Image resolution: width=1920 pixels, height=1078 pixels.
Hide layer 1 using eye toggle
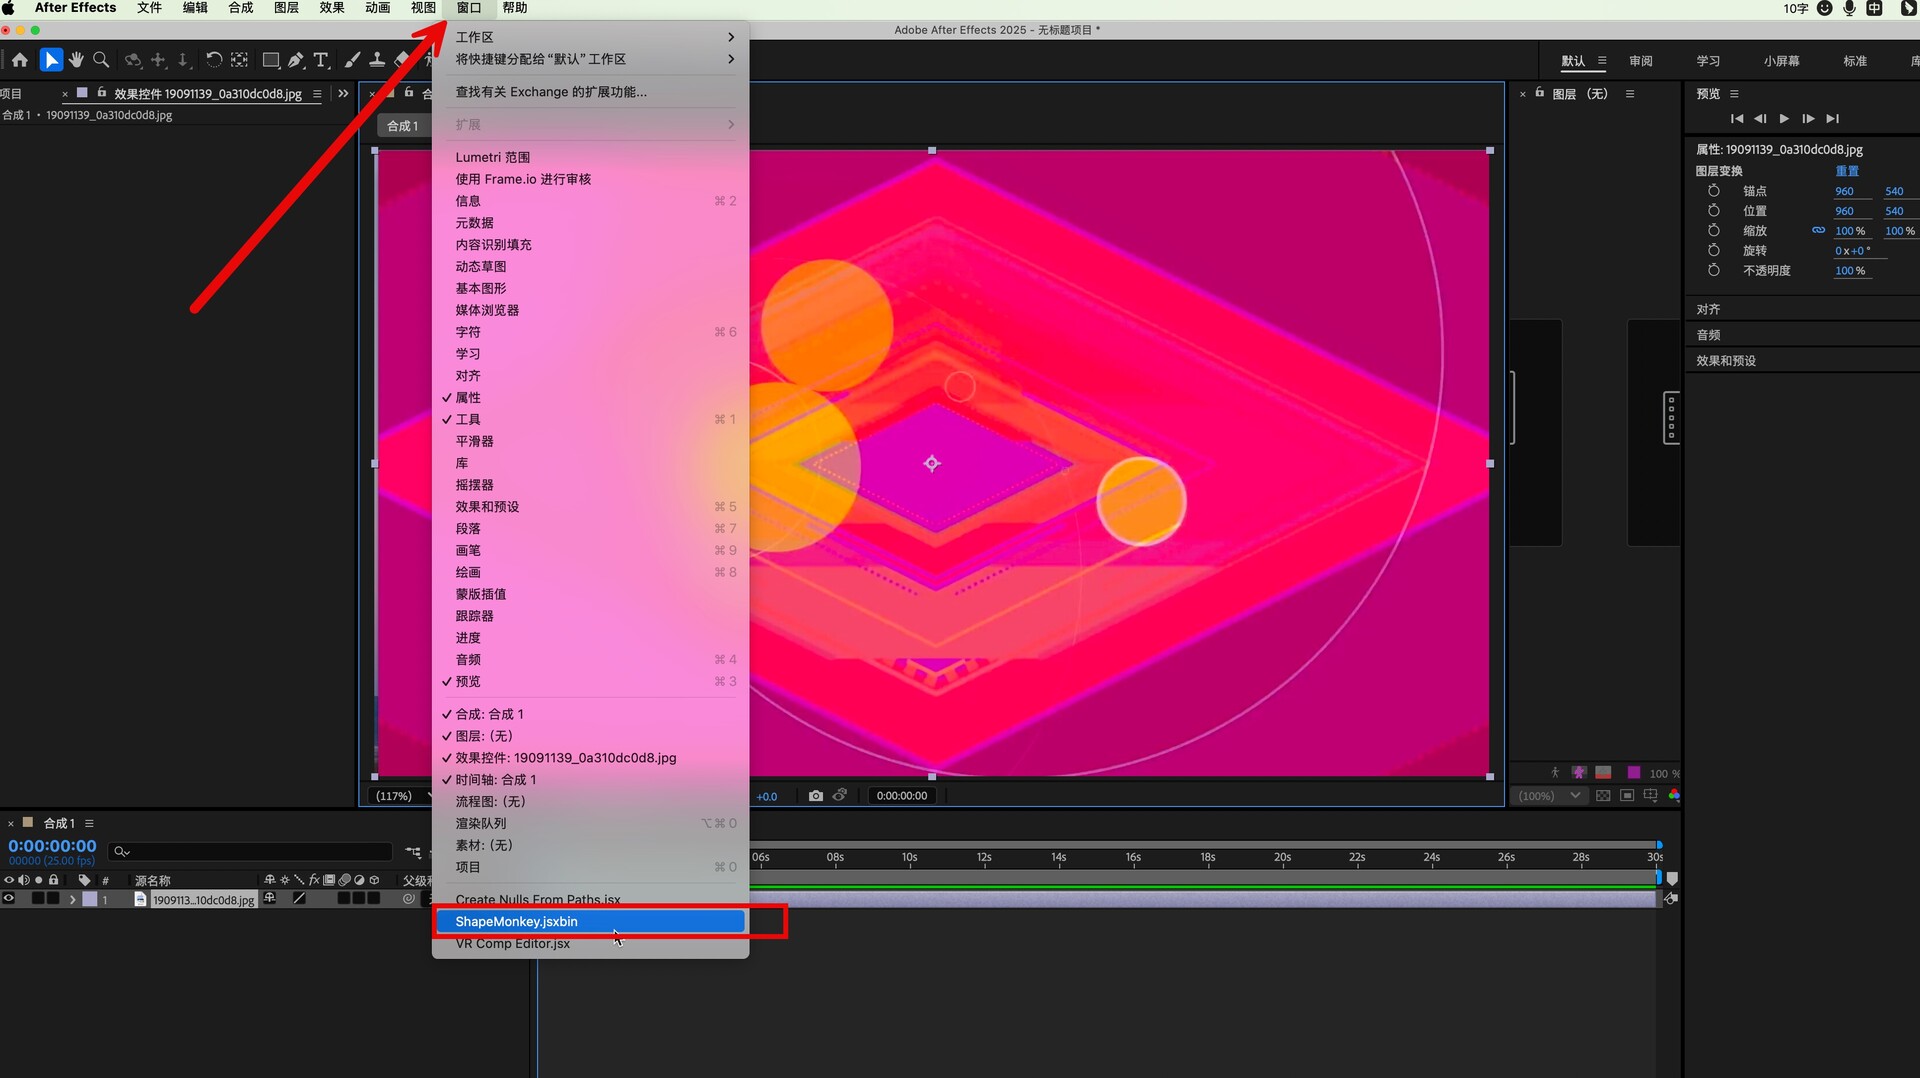pyautogui.click(x=9, y=899)
